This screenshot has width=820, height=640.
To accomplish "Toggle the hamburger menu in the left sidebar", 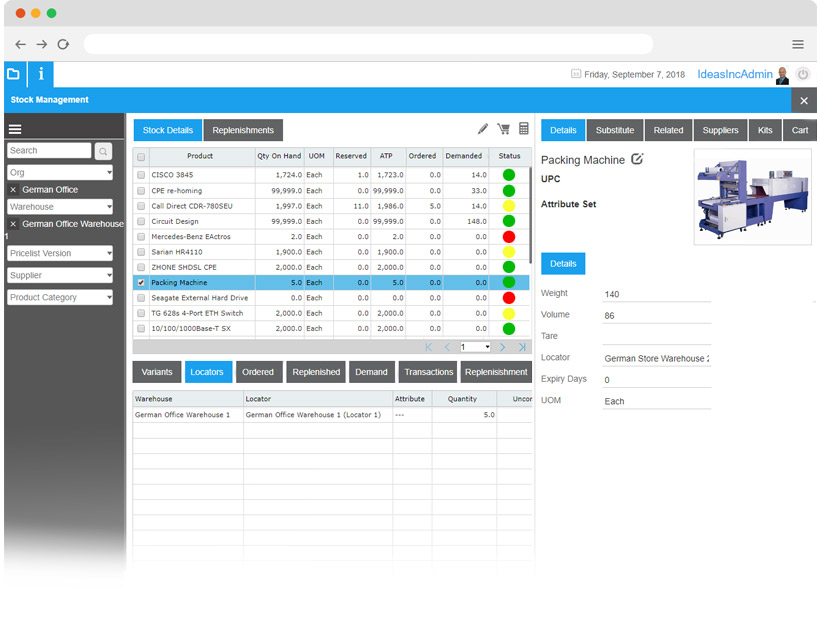I will click(15, 129).
